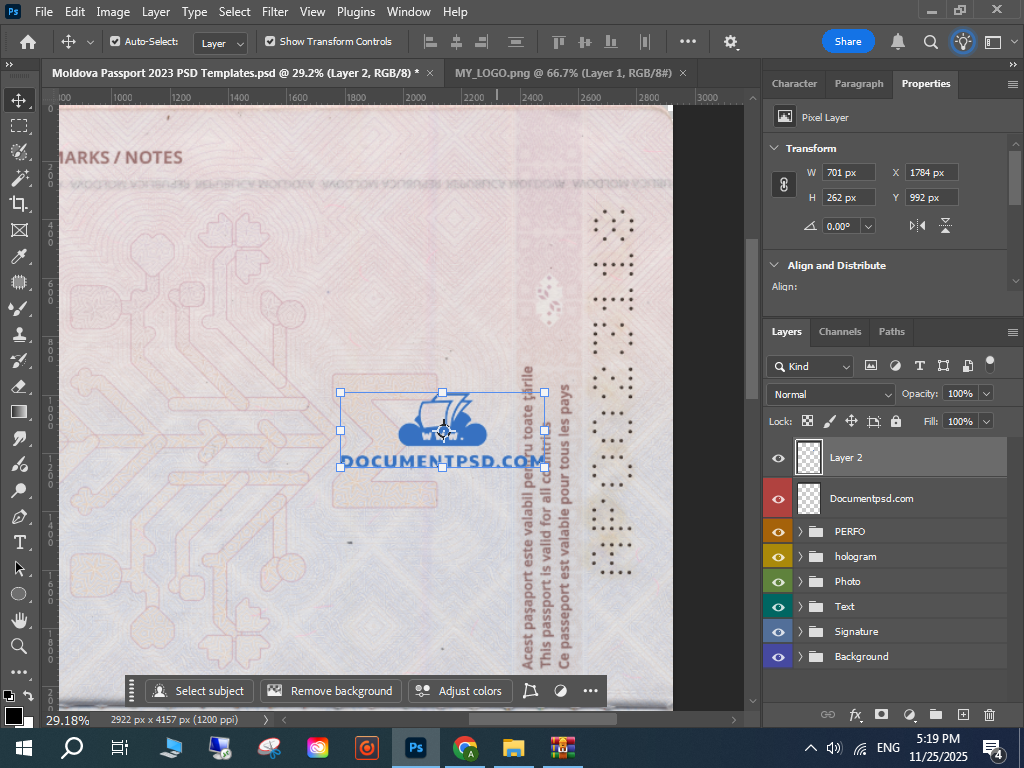Switch to the Channels tab
1024x768 pixels.
pos(839,332)
